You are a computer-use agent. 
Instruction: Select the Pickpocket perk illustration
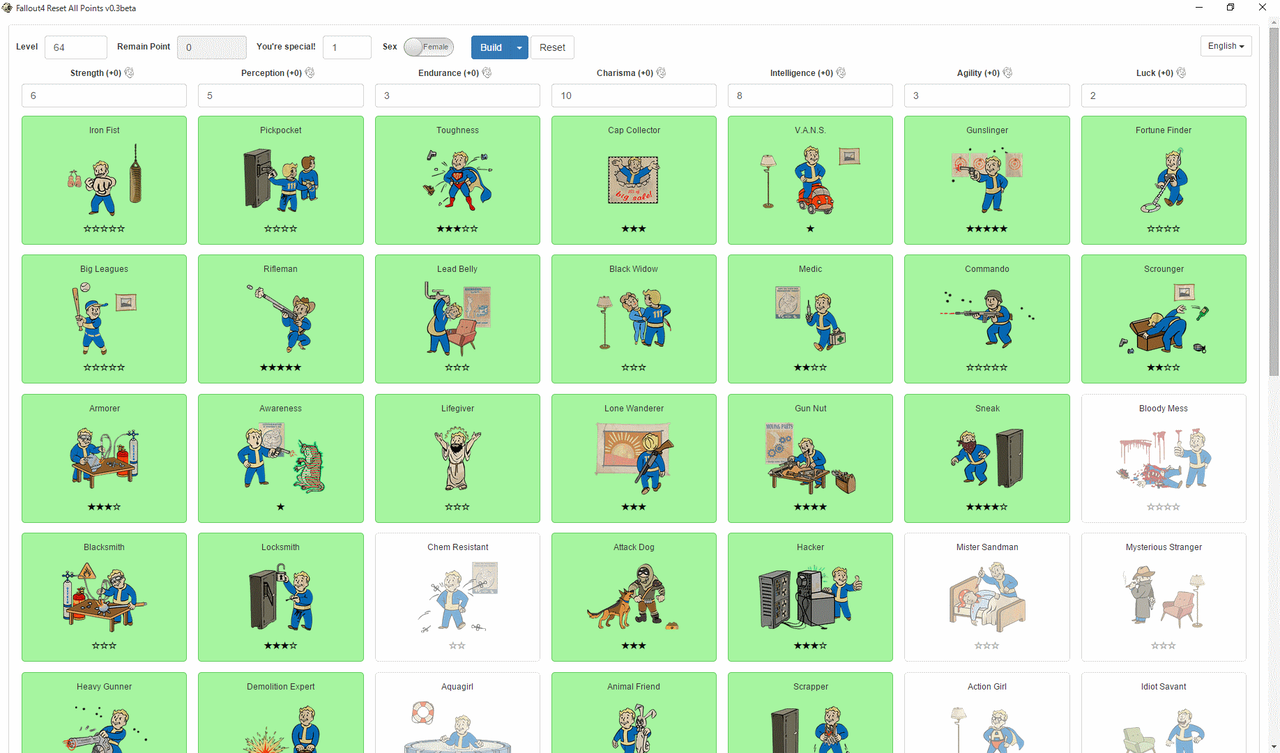pos(281,180)
